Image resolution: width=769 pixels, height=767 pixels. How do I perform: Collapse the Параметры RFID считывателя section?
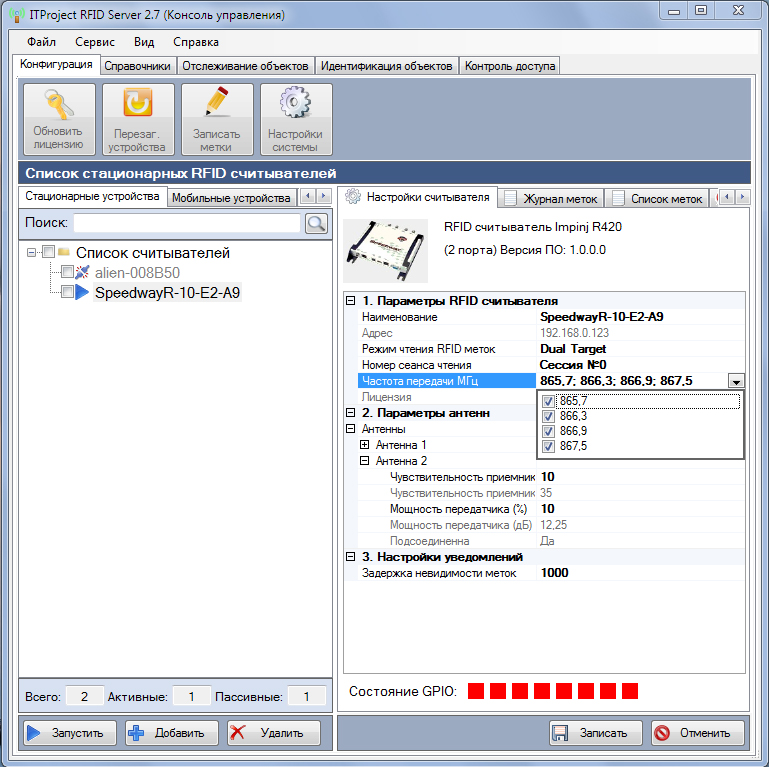(350, 301)
